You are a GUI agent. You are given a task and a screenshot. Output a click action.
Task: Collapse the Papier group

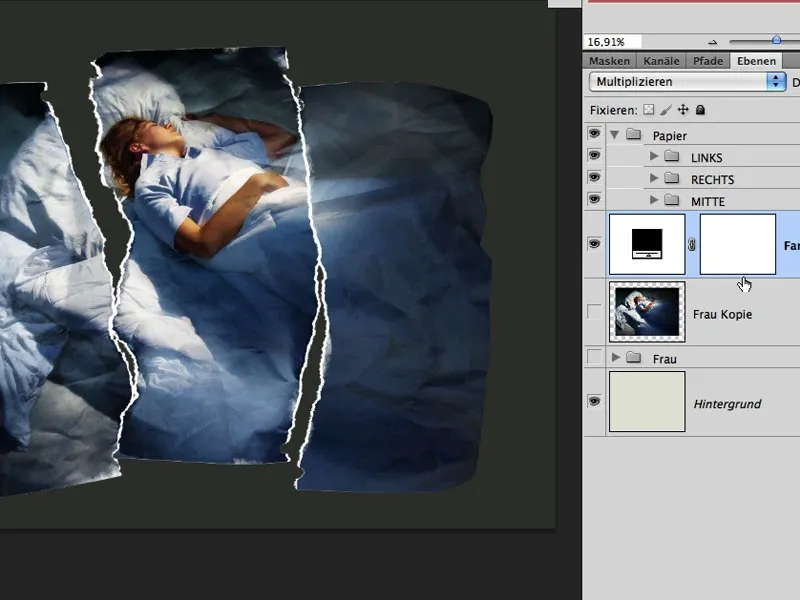(615, 135)
